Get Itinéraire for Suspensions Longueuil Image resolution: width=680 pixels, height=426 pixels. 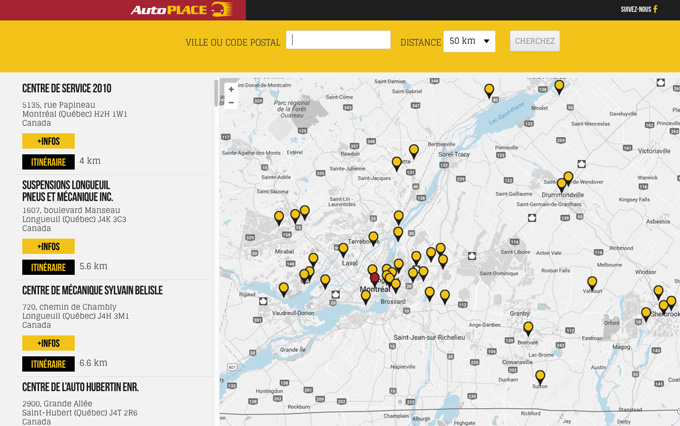pos(49,267)
